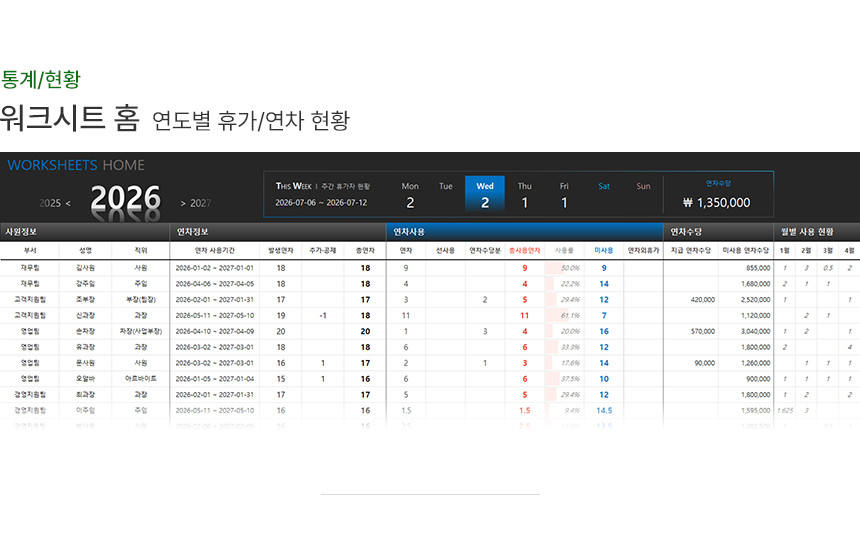Image resolution: width=860 pixels, height=554 pixels.
Task: Click the 2026 current year display
Action: click(x=125, y=199)
